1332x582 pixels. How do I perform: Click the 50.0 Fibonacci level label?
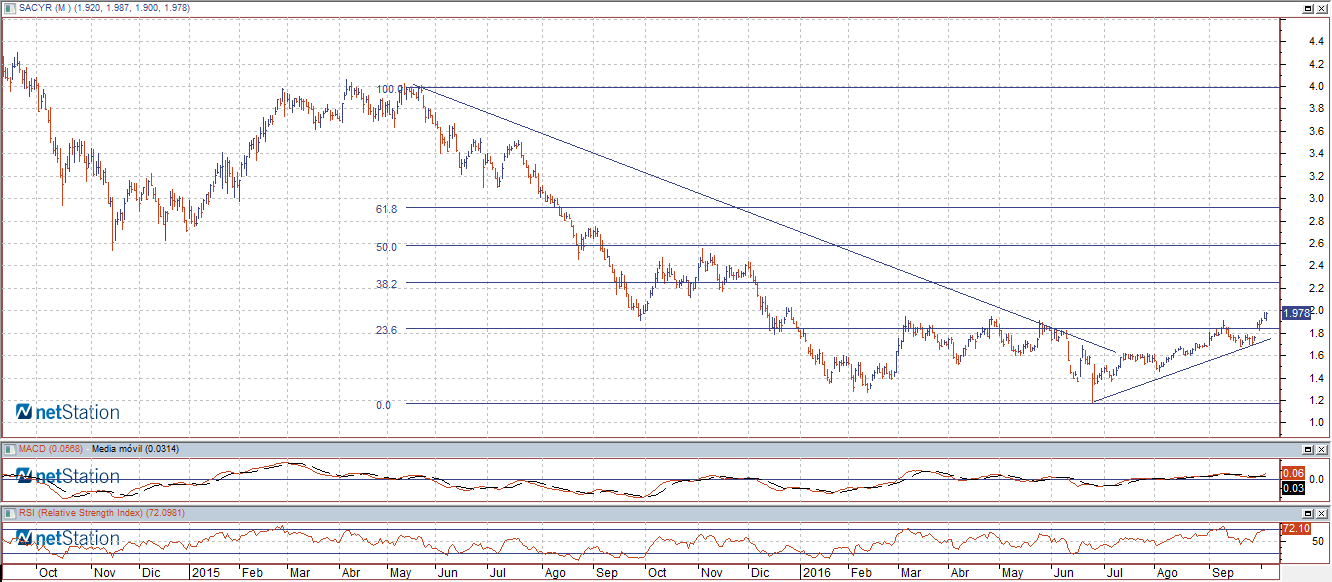pyautogui.click(x=387, y=247)
